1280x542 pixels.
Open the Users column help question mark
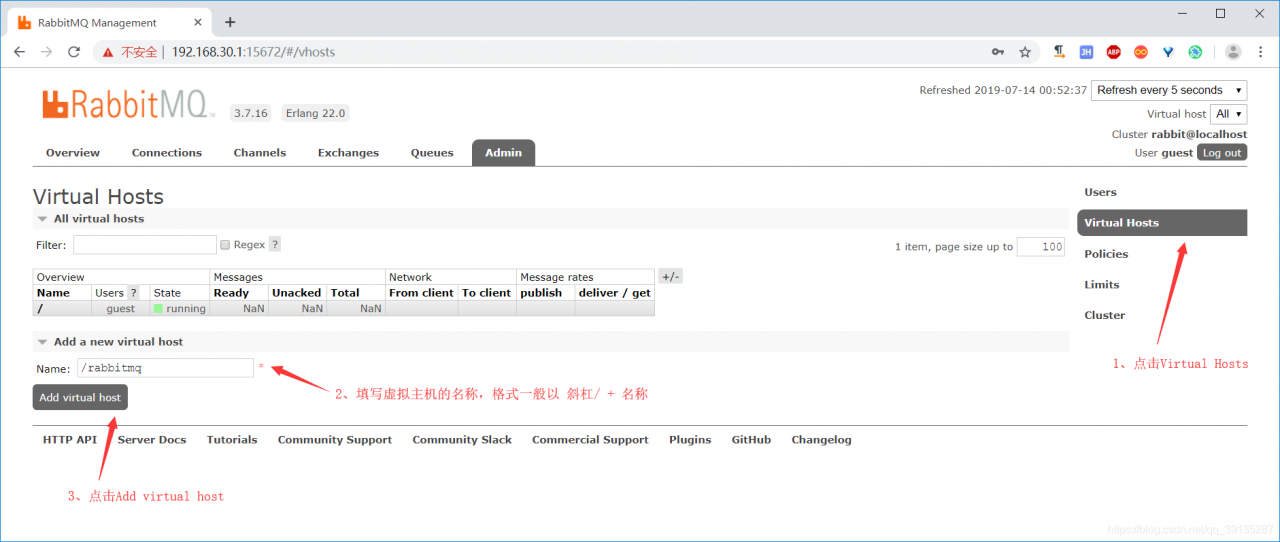click(x=133, y=293)
